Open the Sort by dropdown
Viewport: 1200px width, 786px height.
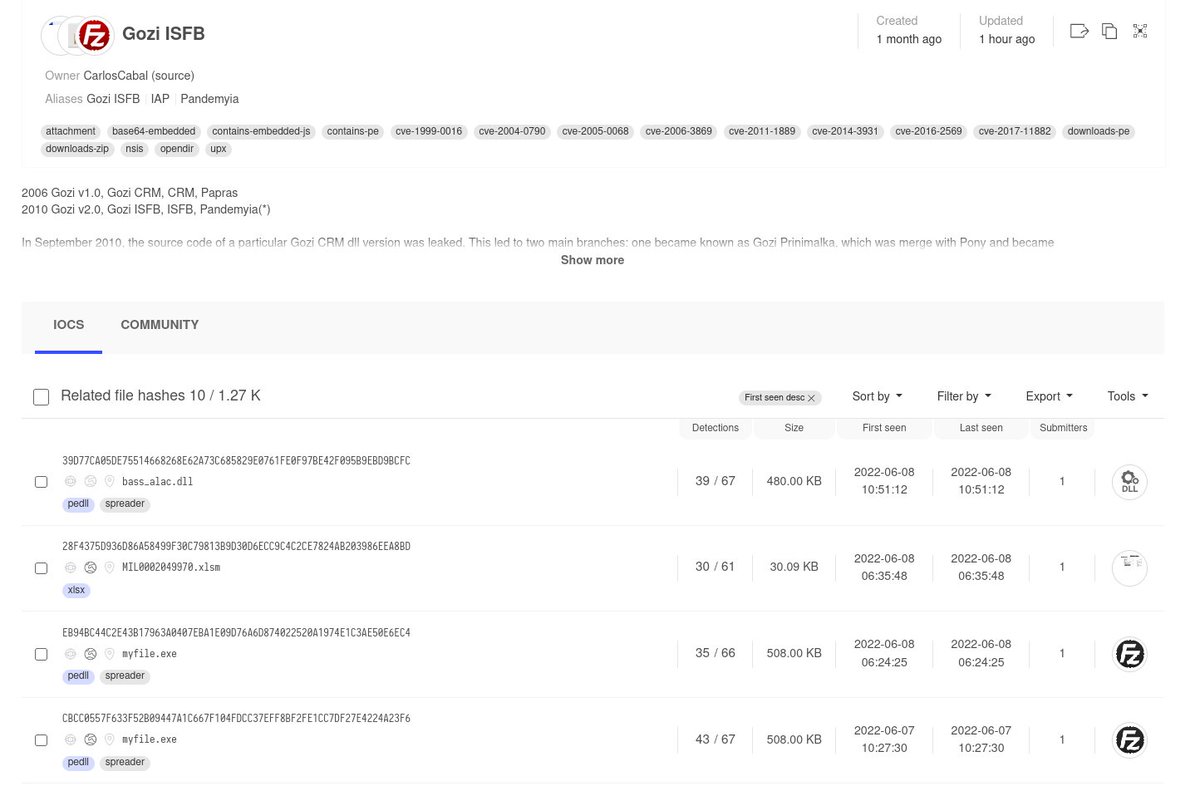click(x=877, y=396)
